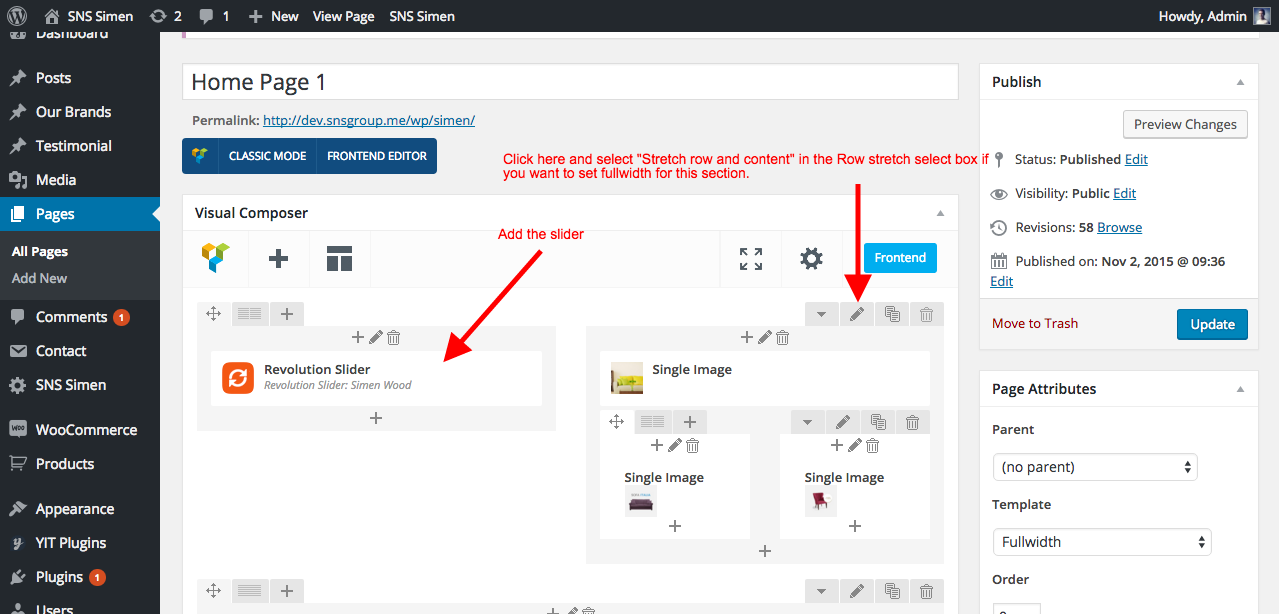The image size is (1279, 614).
Task: Open Visual Composer page settings gear
Action: [x=811, y=258]
